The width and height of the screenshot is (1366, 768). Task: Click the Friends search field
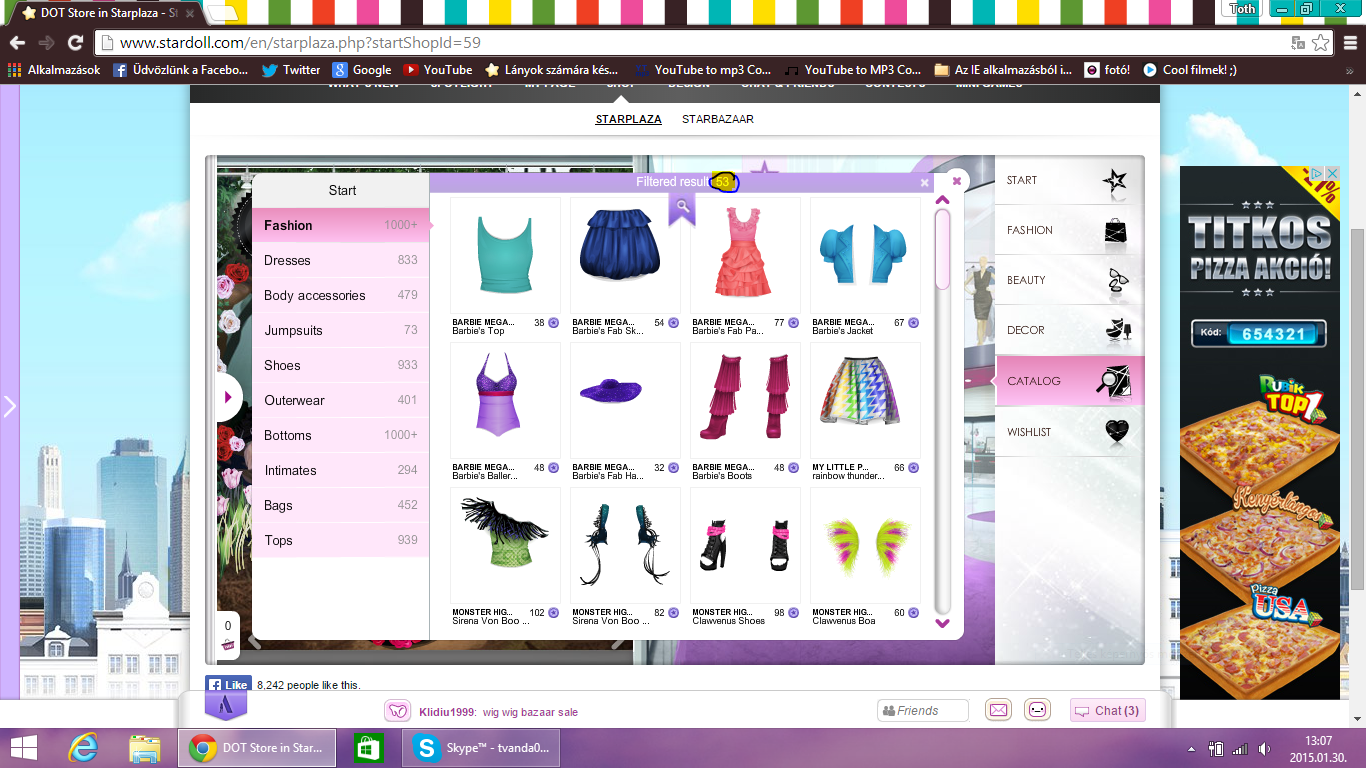(x=922, y=711)
